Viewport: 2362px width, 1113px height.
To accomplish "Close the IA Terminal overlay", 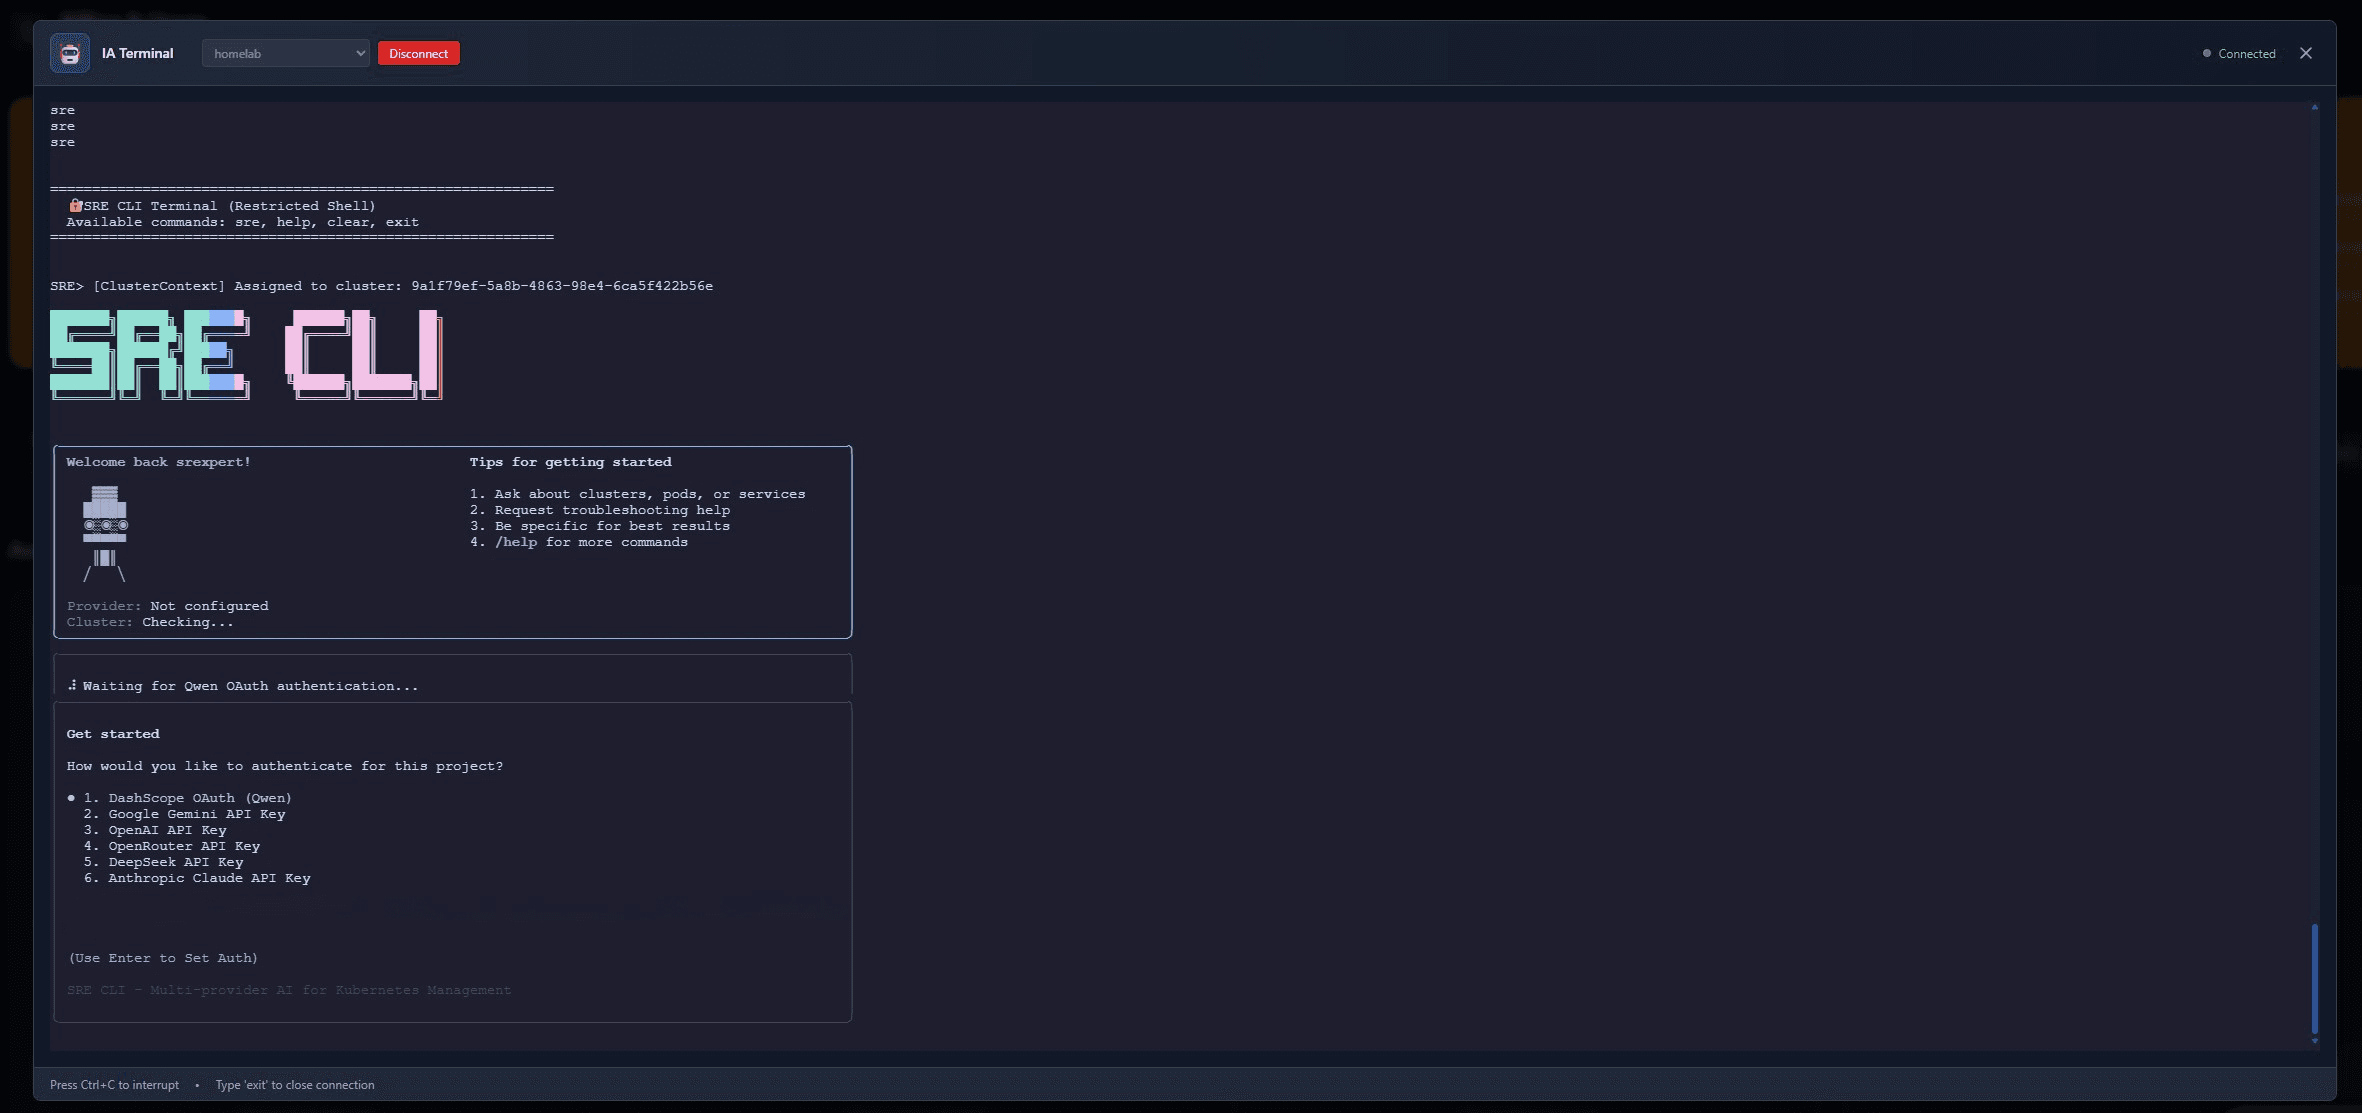I will pos(2305,53).
